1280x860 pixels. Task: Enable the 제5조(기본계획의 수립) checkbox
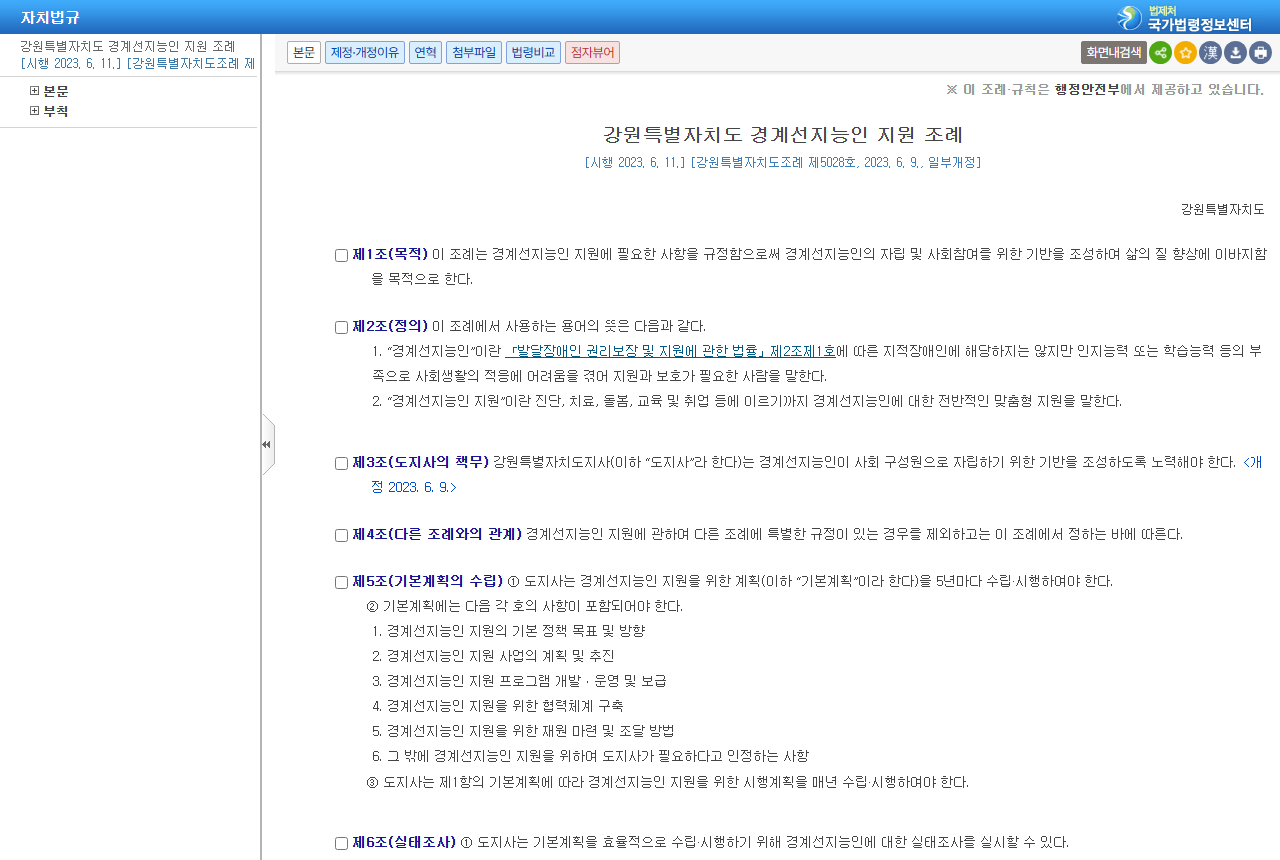point(341,582)
